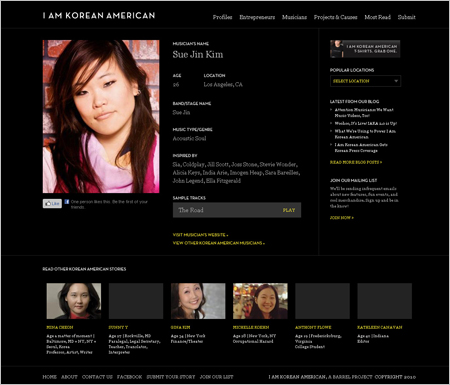
Task: Click the Facebook Like button
Action: pyautogui.click(x=52, y=203)
